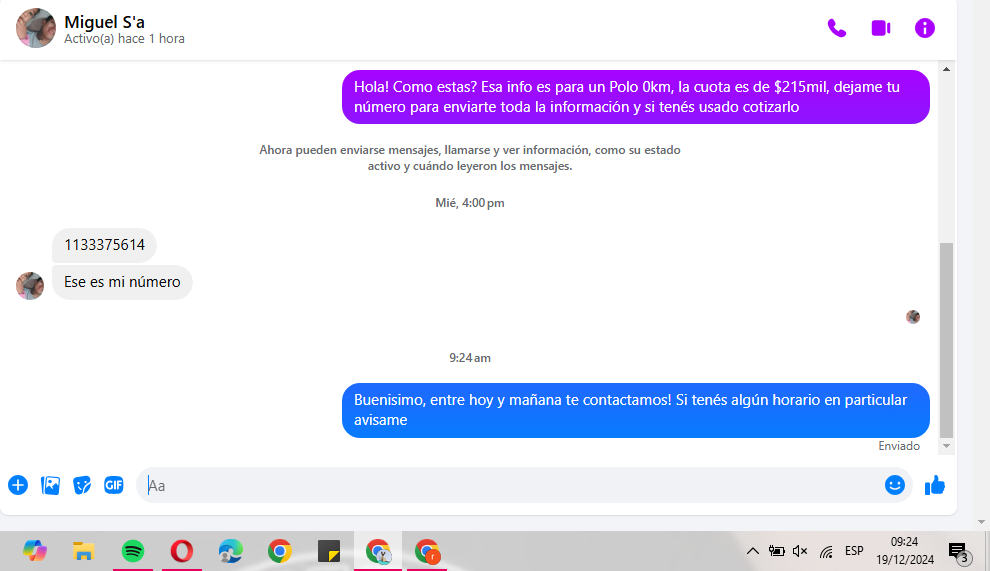The height and width of the screenshot is (571, 990).
Task: Send a thumbs up like
Action: click(x=935, y=485)
